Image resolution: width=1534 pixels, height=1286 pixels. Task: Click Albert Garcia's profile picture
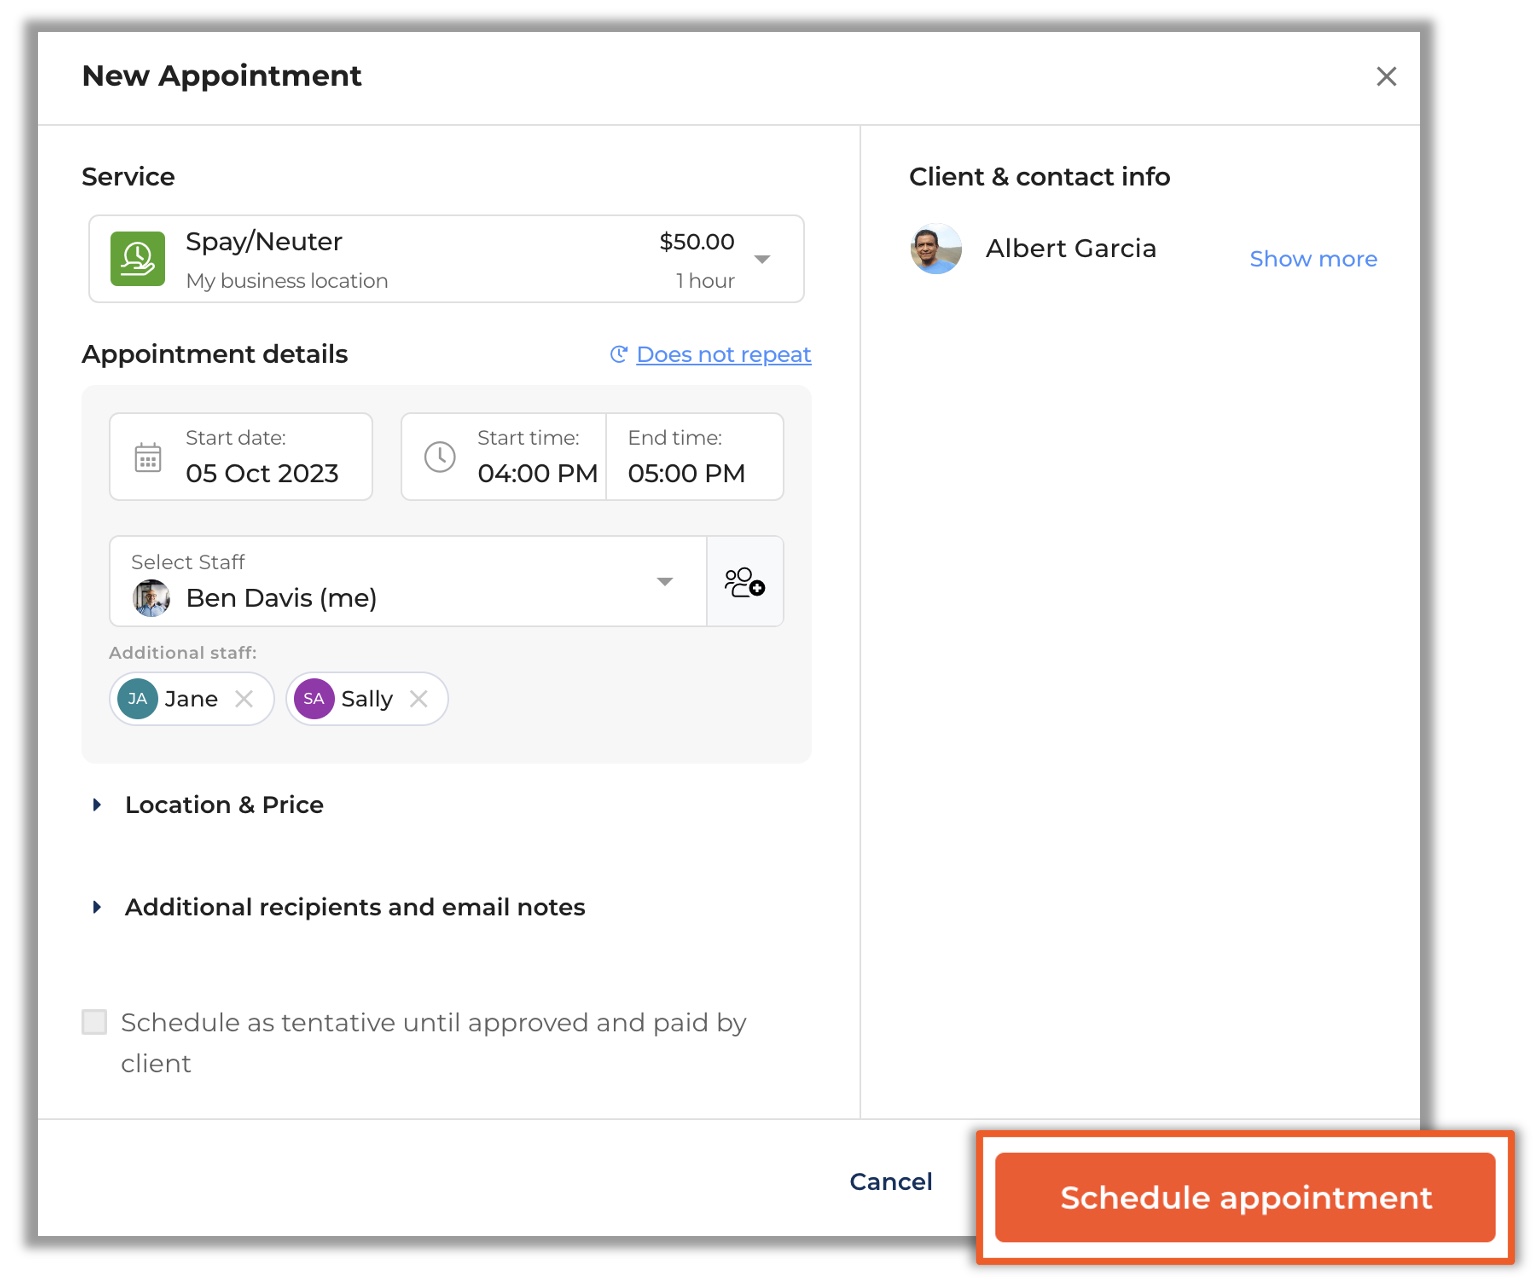[934, 249]
